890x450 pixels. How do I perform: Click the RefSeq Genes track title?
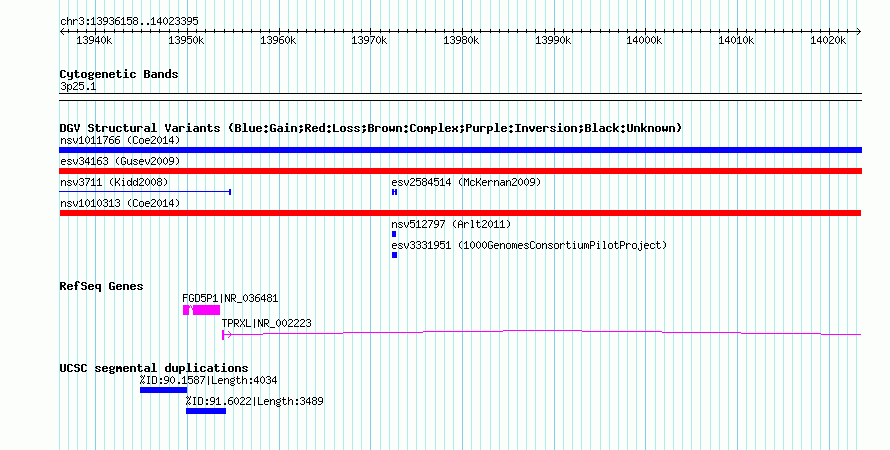[101, 286]
